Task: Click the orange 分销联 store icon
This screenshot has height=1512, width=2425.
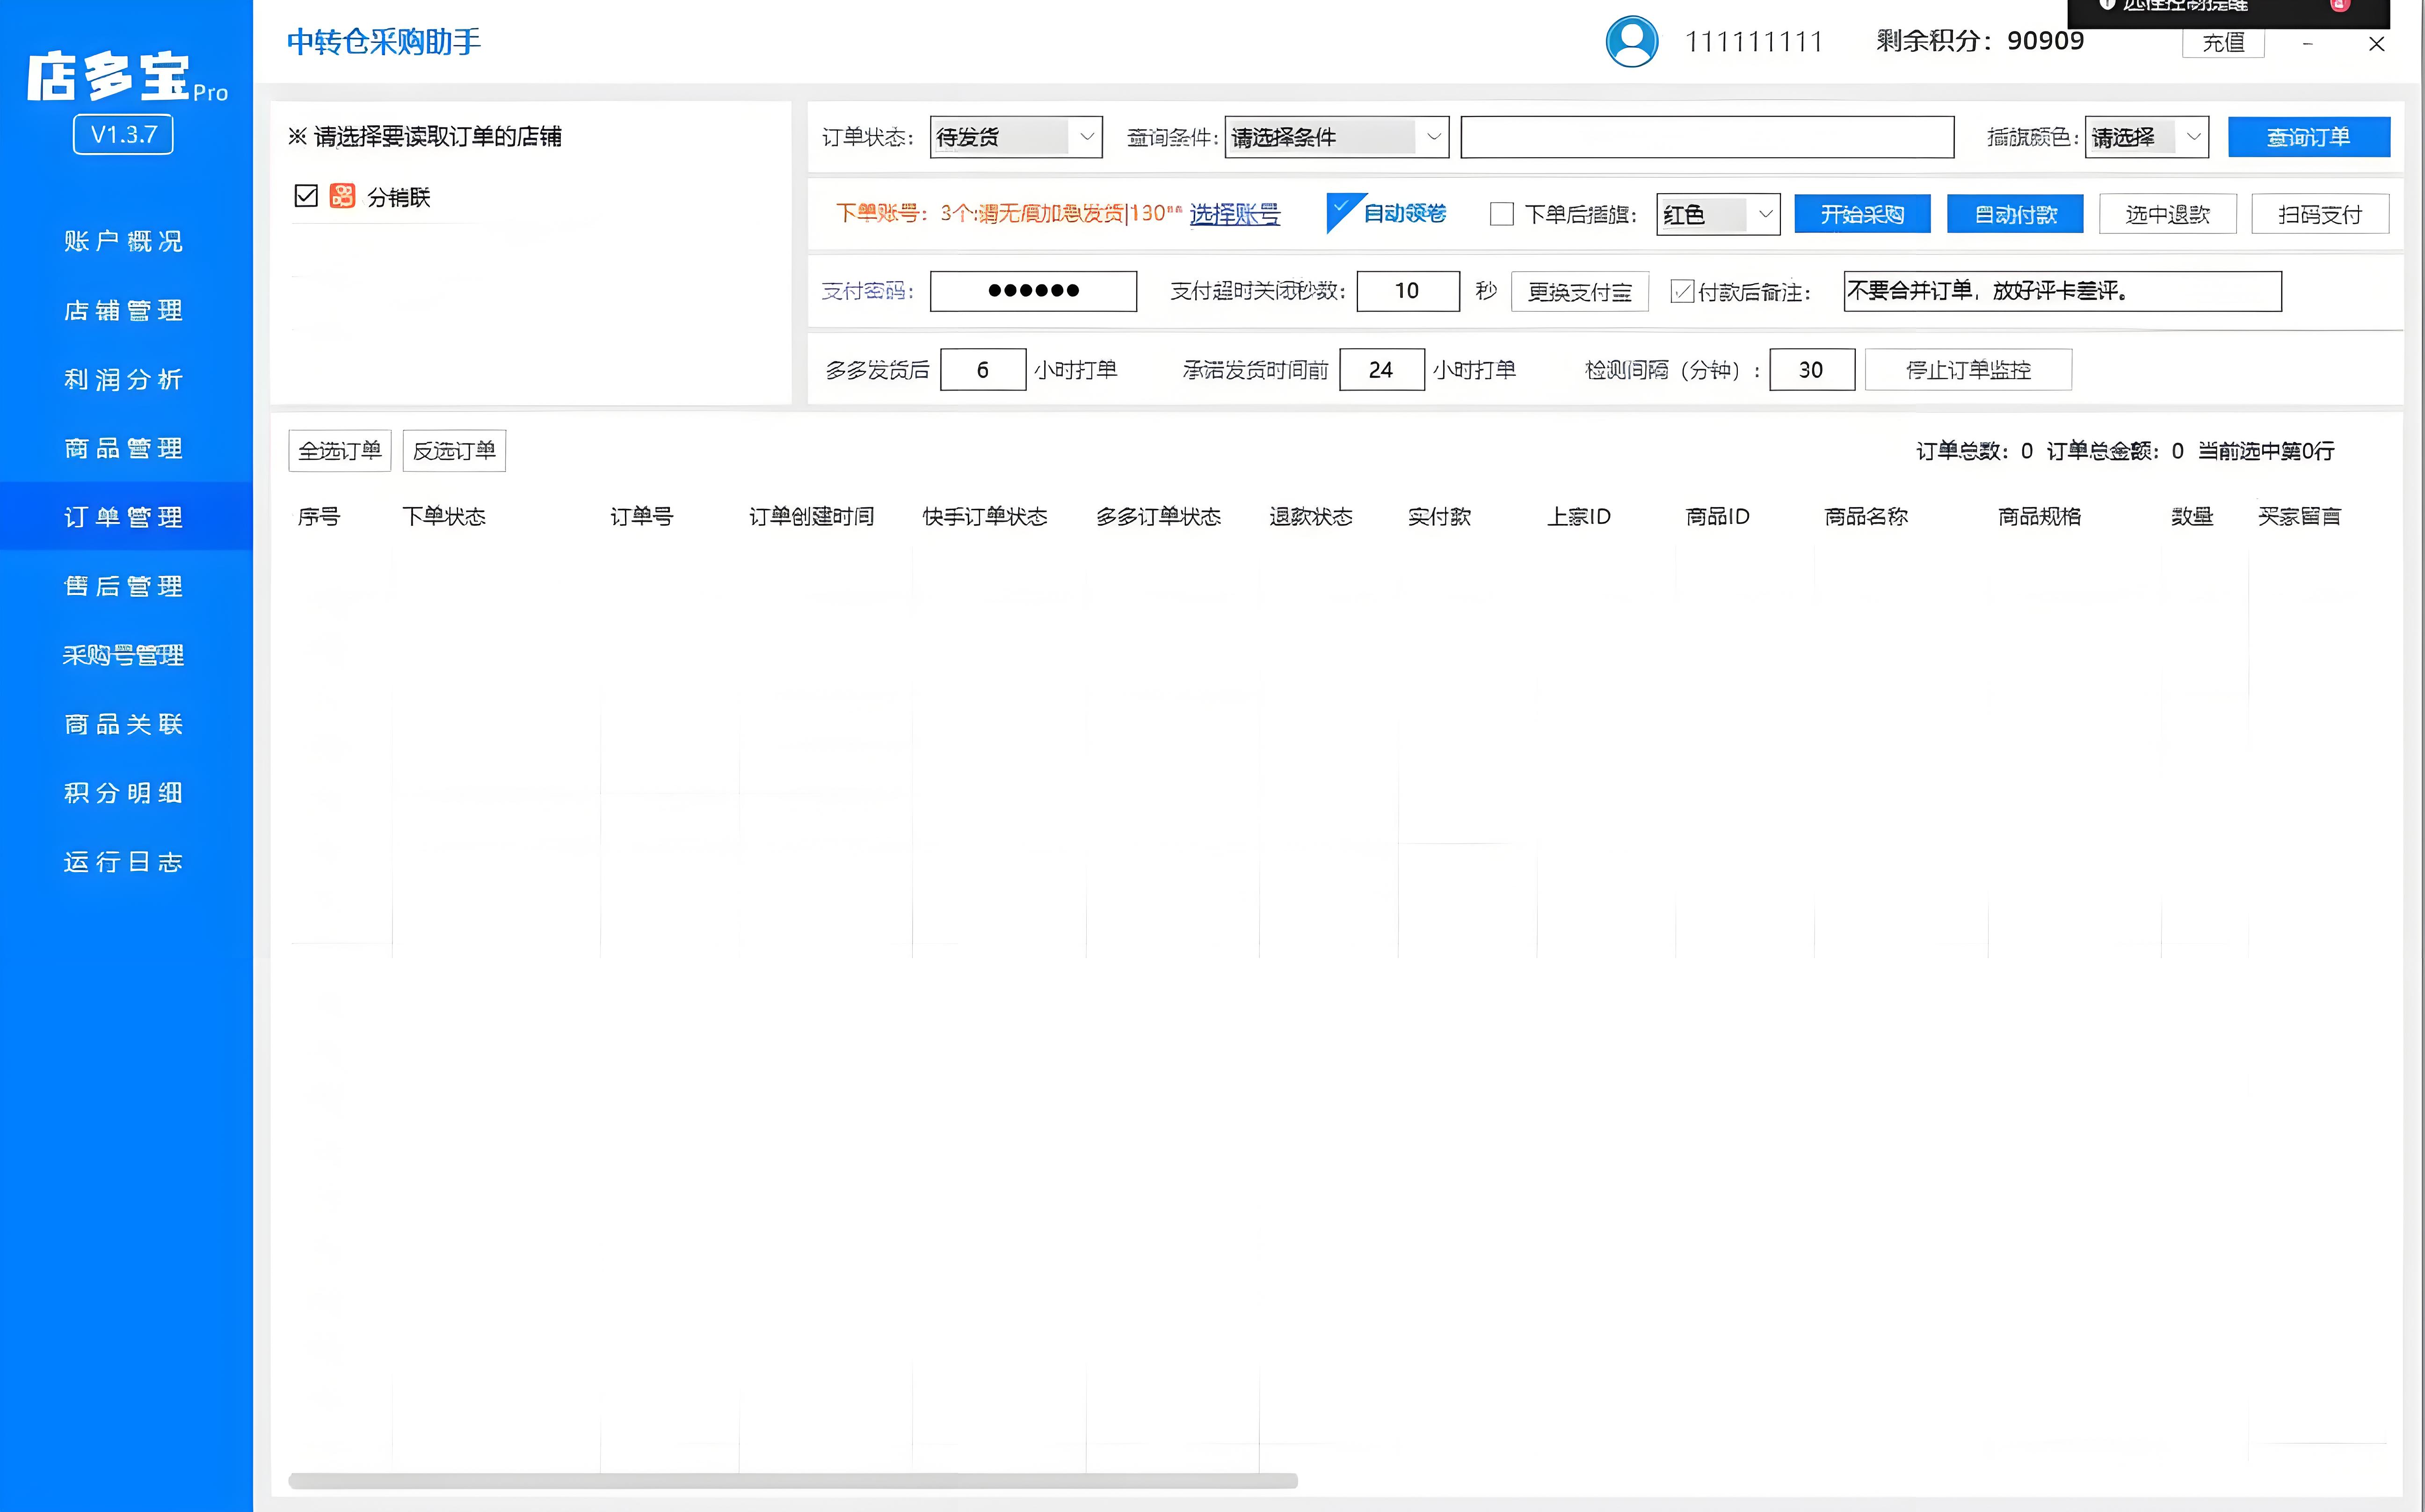Action: pos(342,196)
